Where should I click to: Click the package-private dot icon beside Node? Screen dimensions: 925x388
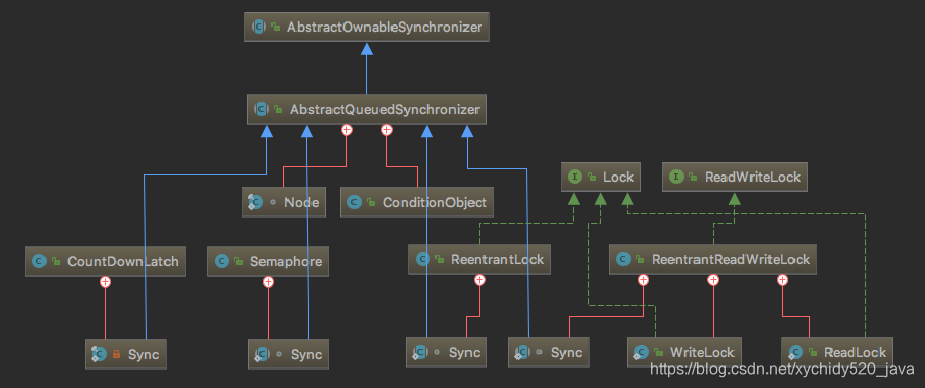click(x=273, y=202)
